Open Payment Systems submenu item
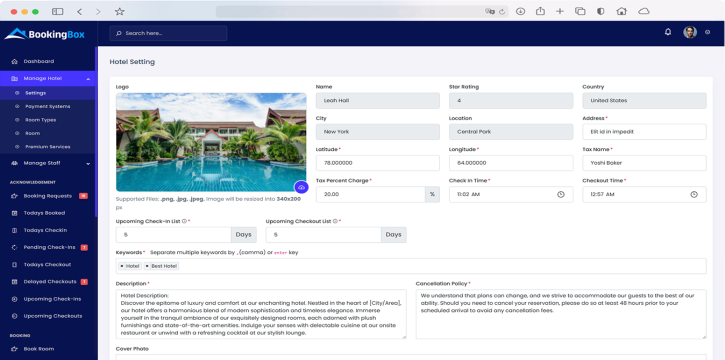Screen dimensions: 725x360 48,106
